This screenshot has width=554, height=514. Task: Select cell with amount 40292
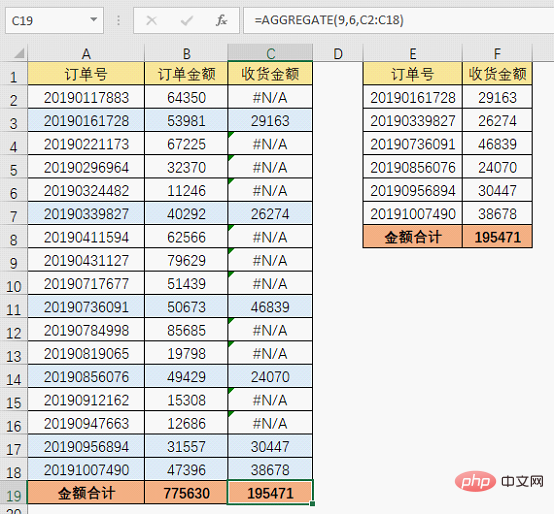tap(186, 214)
